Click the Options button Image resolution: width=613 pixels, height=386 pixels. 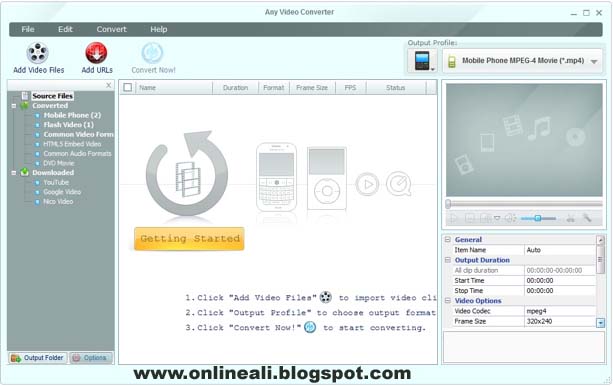[91, 358]
